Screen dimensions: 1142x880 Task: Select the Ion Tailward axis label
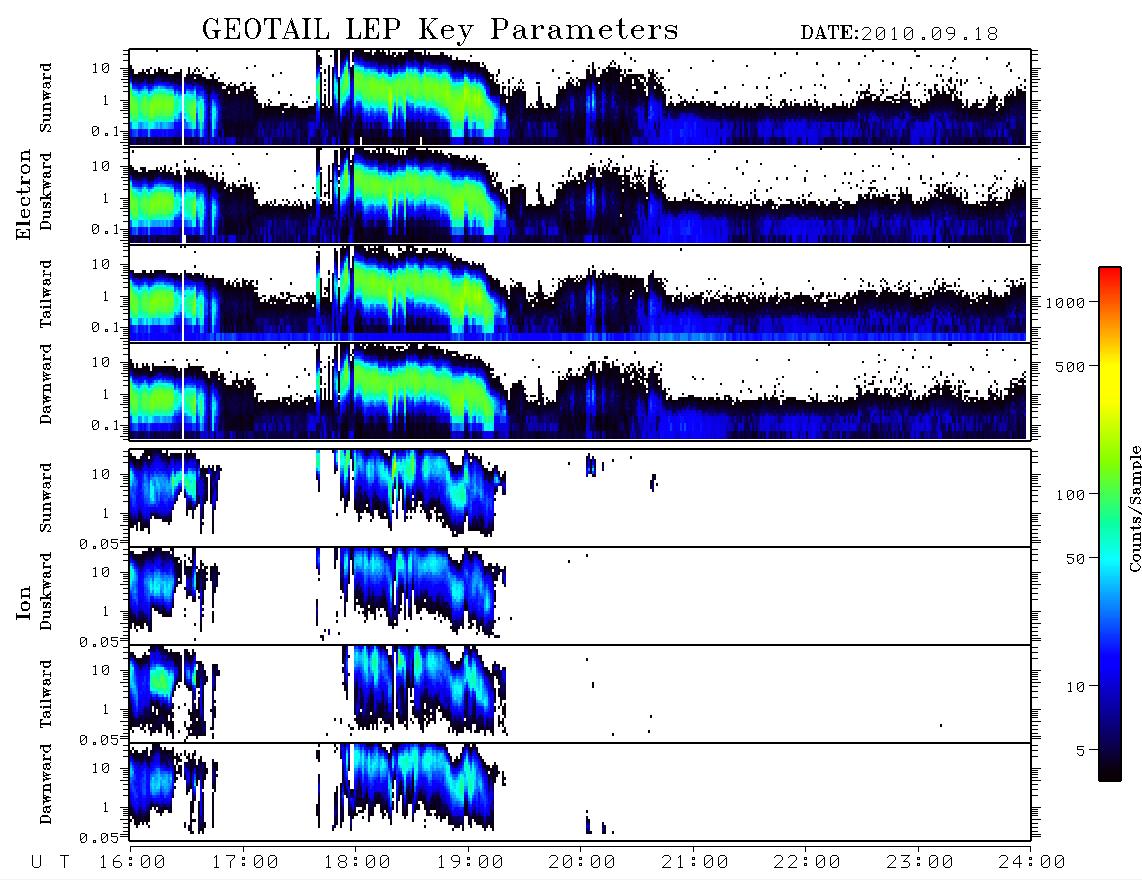click(46, 694)
